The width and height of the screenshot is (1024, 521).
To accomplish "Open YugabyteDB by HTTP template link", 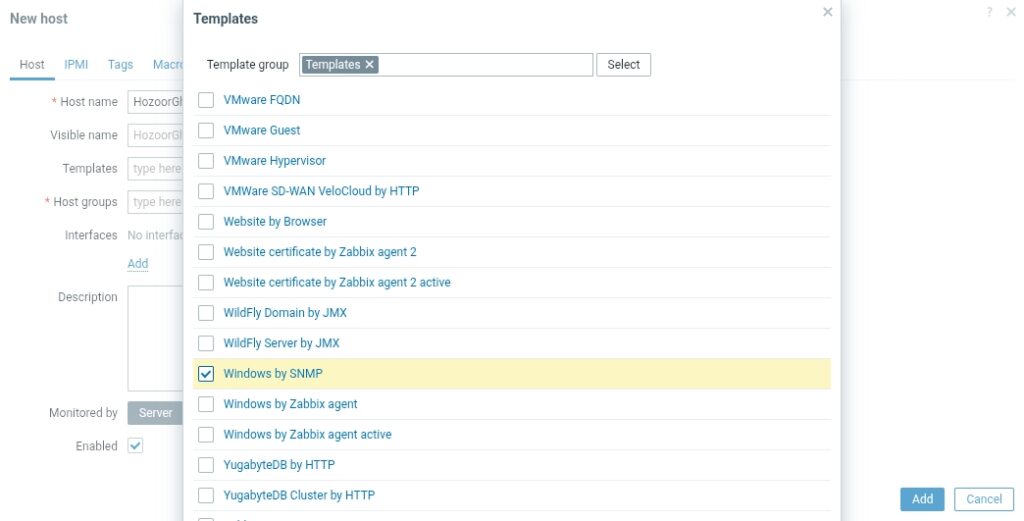I will point(279,465).
